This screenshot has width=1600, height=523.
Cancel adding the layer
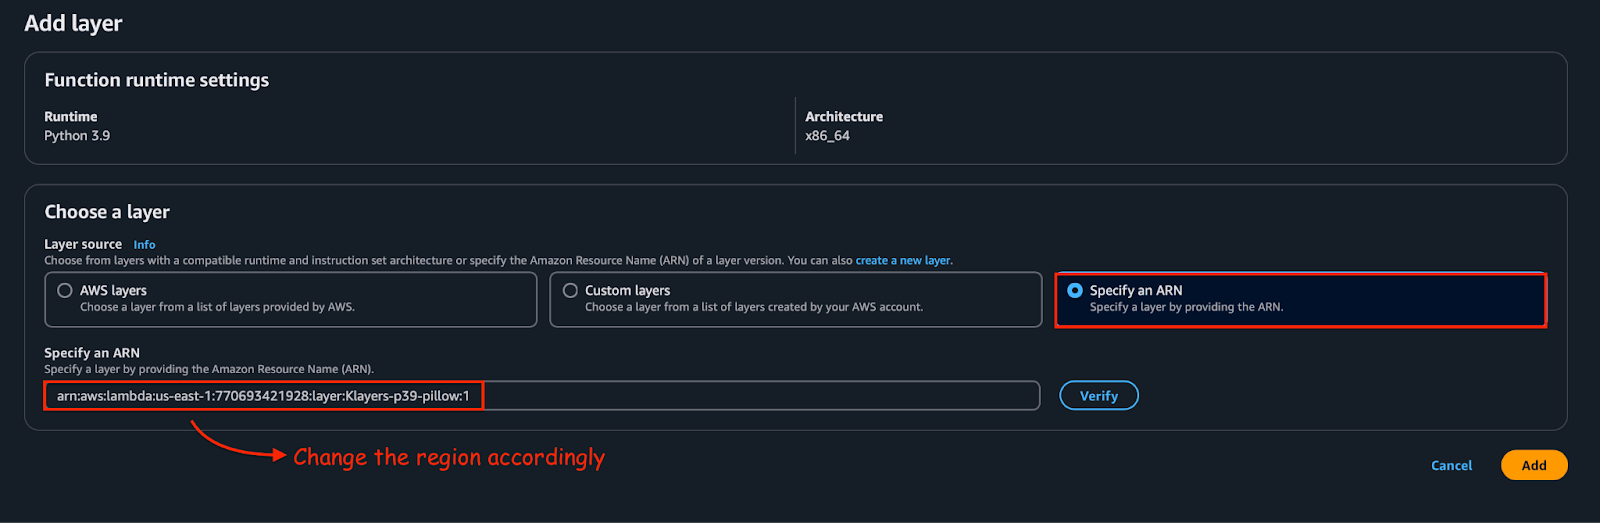pyautogui.click(x=1451, y=465)
